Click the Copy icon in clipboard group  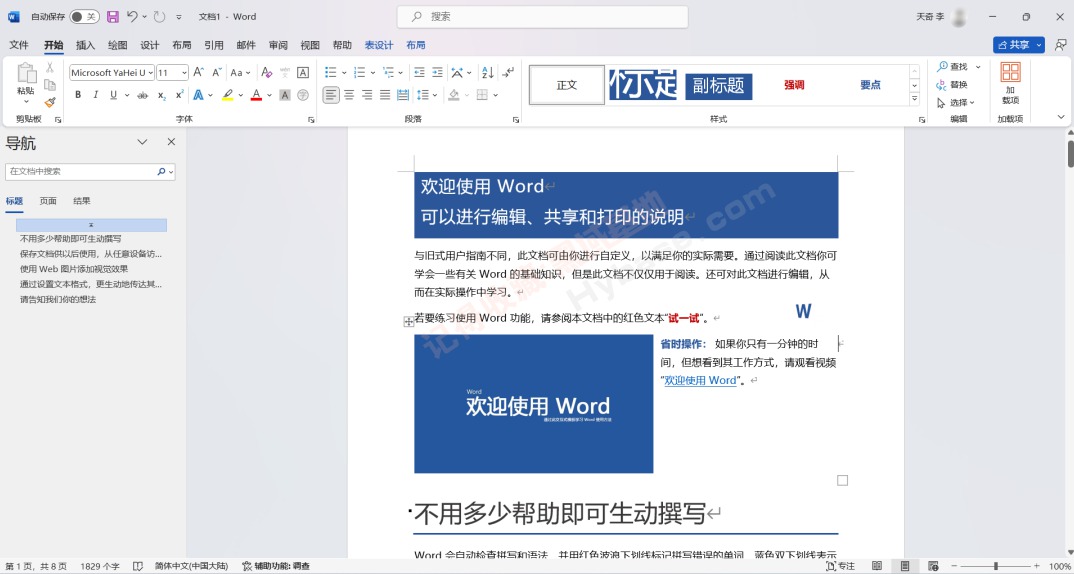[50, 85]
